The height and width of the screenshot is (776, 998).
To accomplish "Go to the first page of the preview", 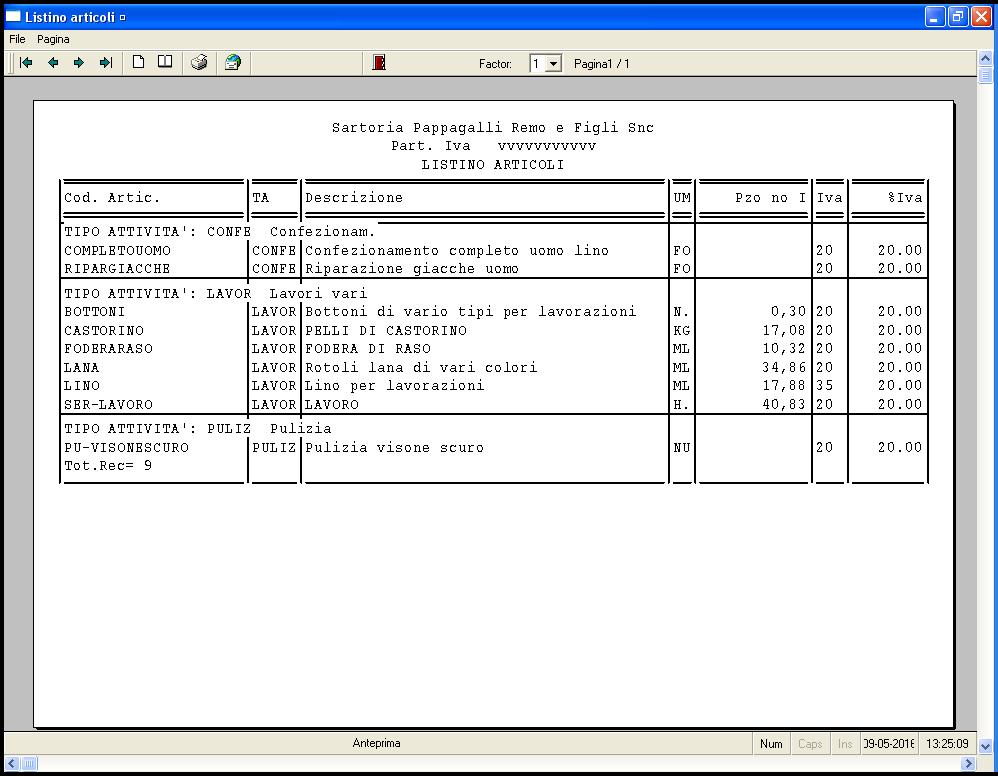I will coord(26,62).
